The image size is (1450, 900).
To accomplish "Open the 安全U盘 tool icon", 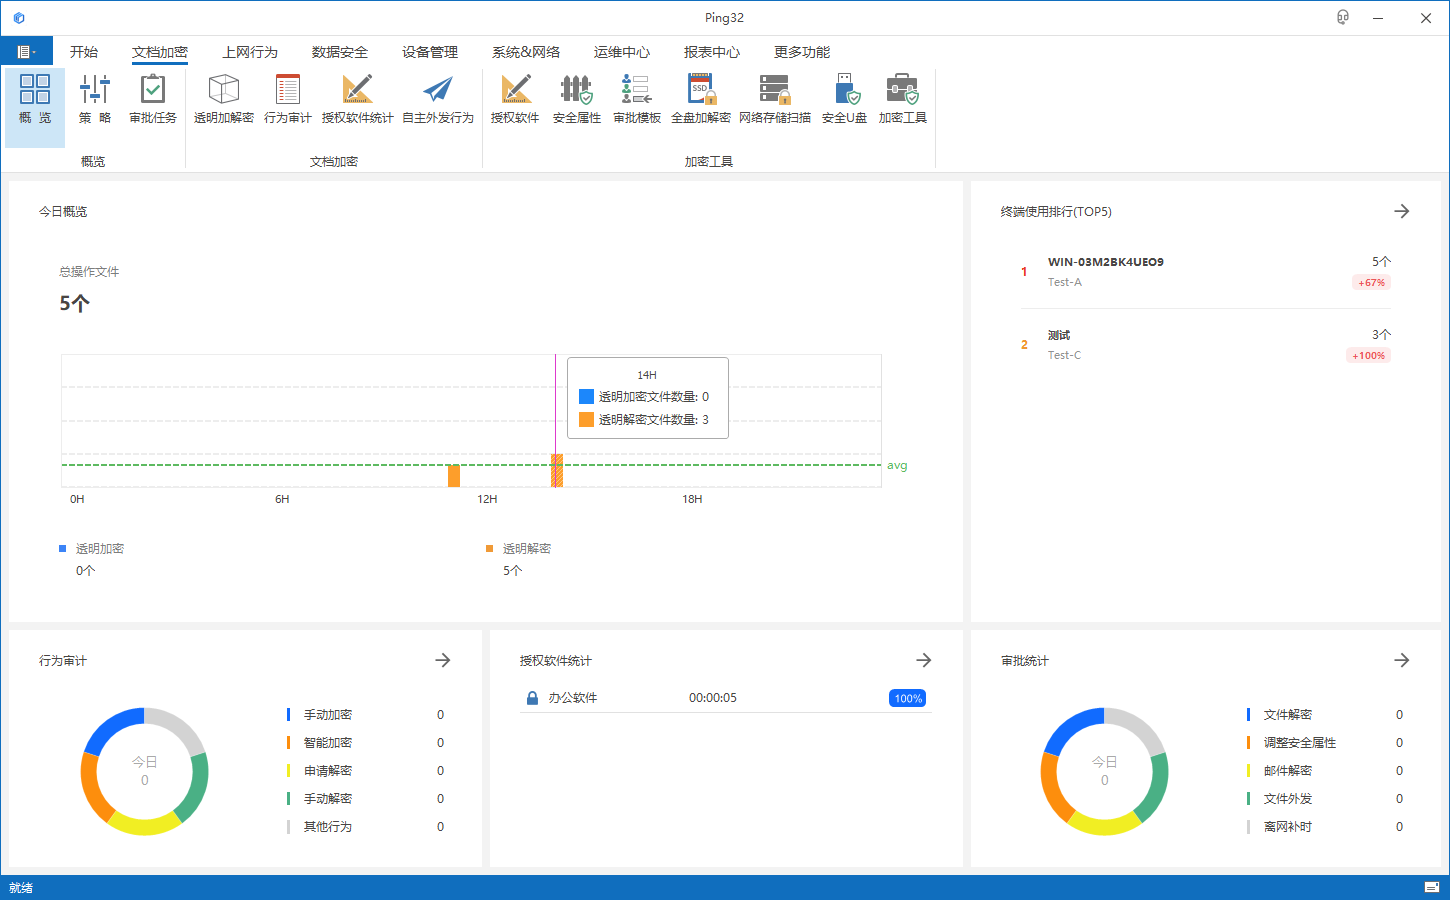I will [845, 99].
